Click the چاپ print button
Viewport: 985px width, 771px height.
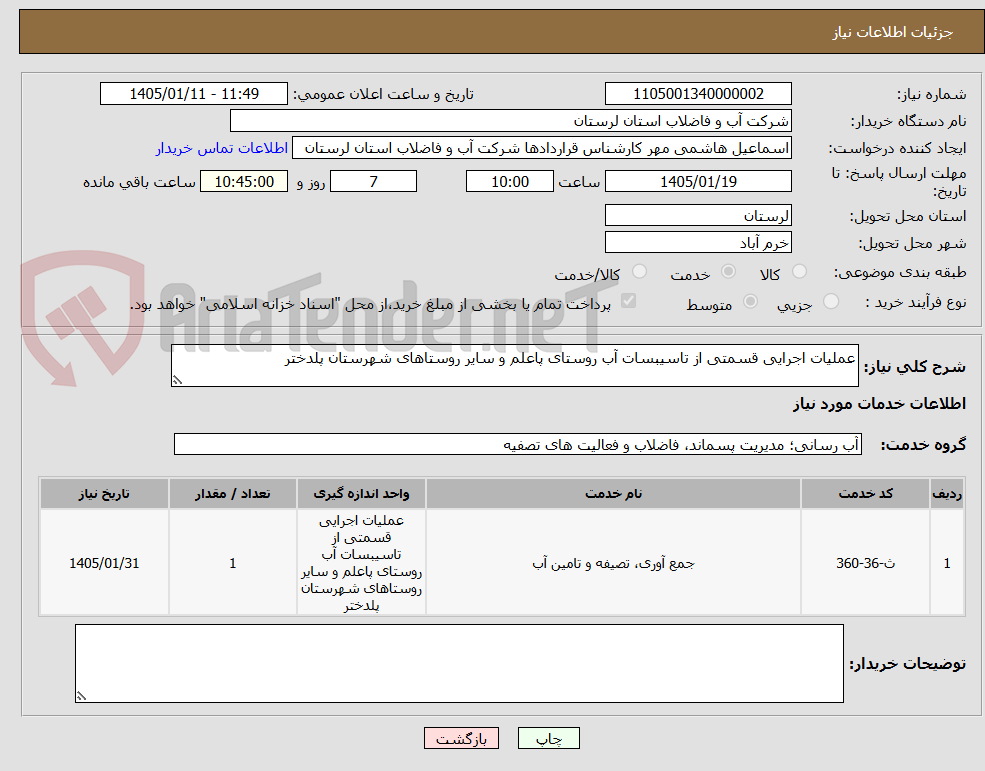click(x=548, y=738)
